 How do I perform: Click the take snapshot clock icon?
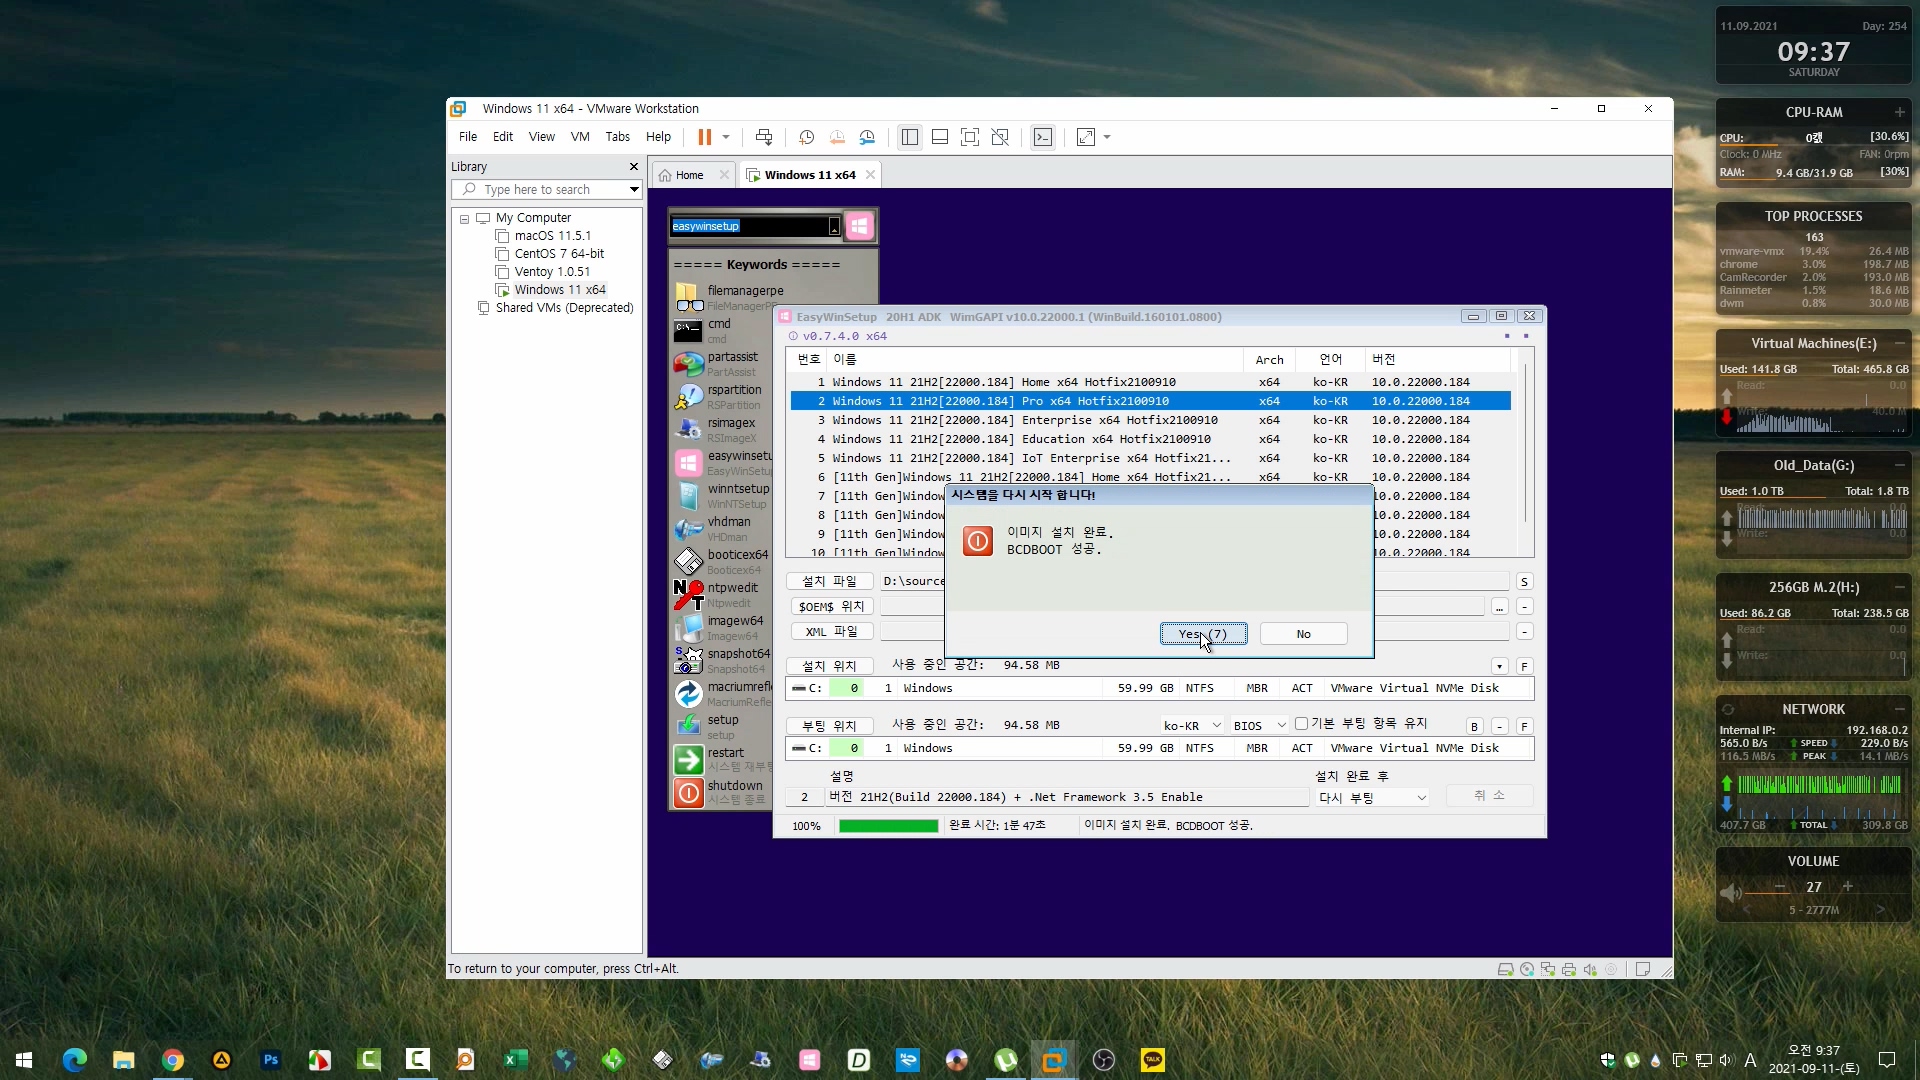[806, 137]
